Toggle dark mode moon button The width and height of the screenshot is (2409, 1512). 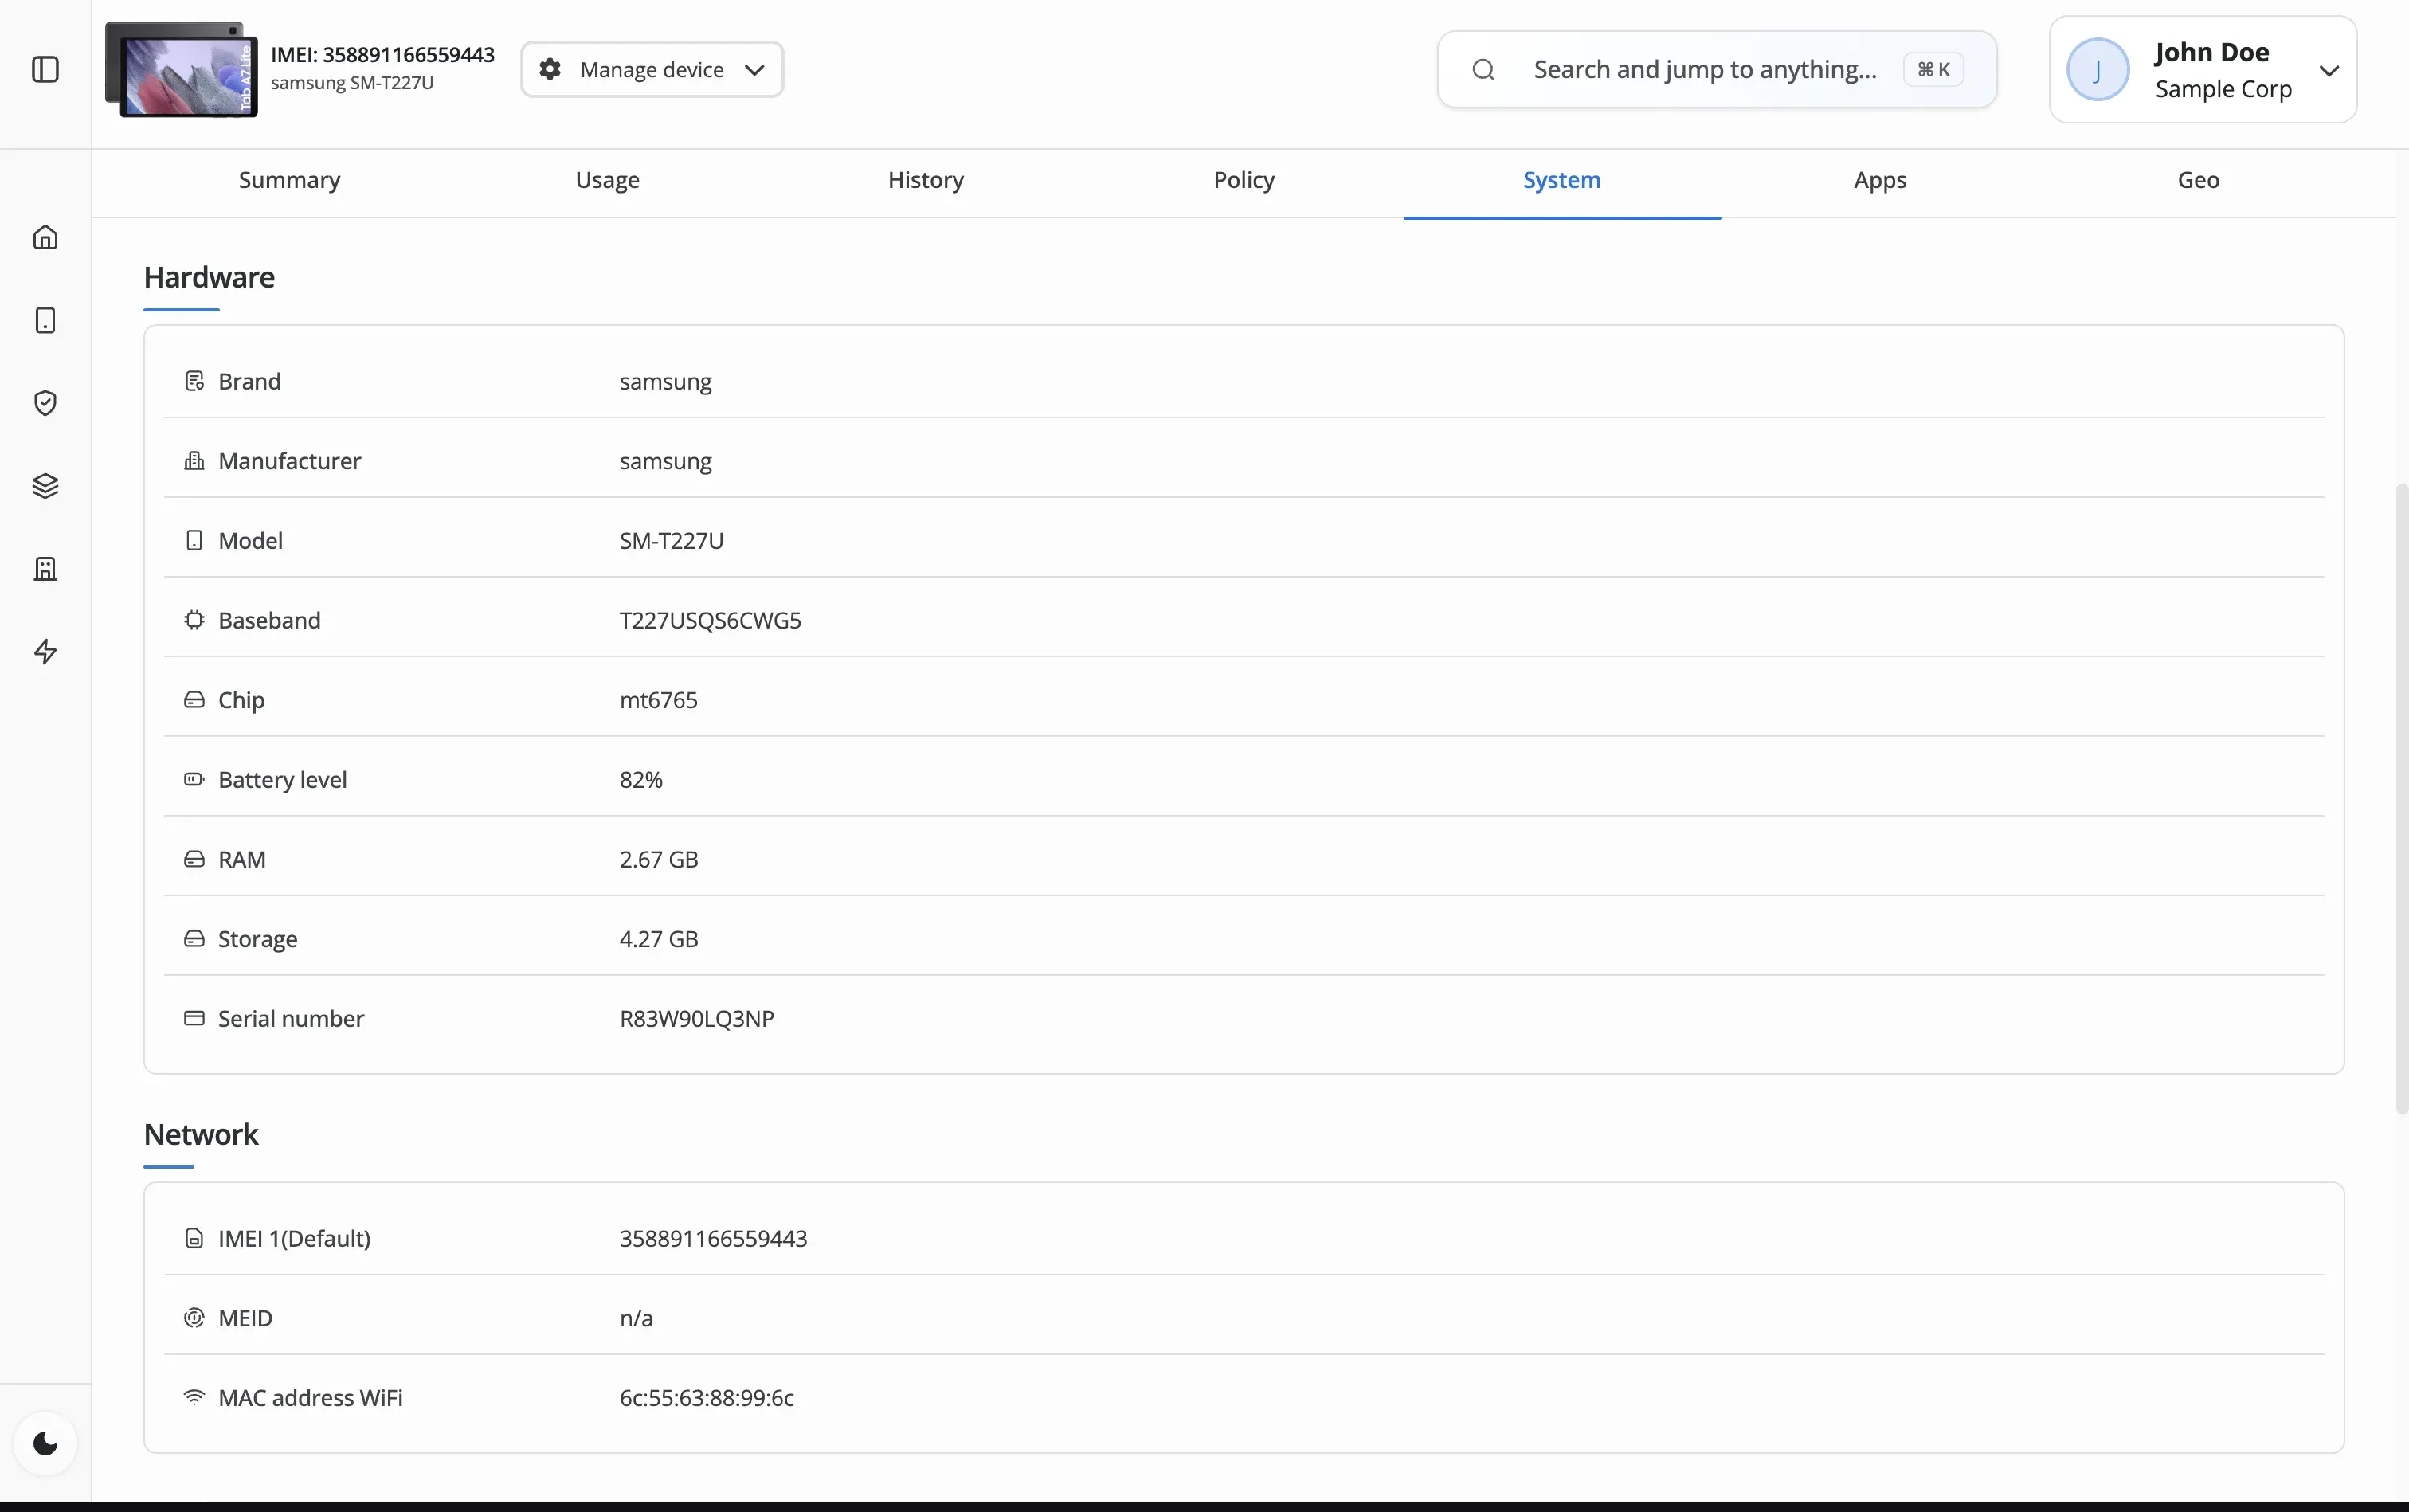(x=45, y=1443)
